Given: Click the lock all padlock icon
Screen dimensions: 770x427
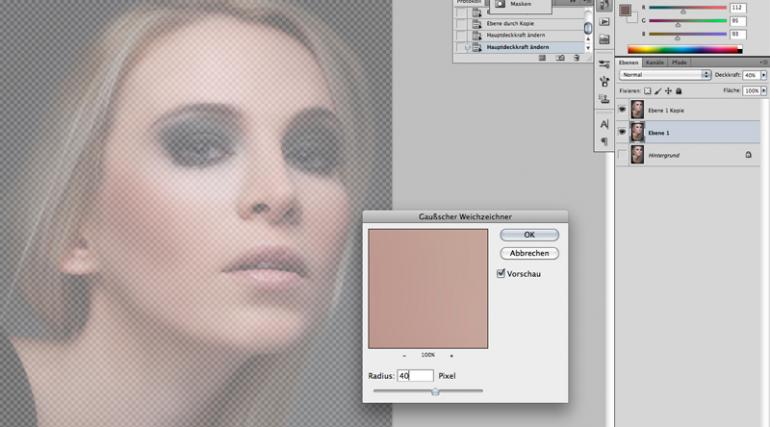Looking at the screenshot, I should coord(678,90).
